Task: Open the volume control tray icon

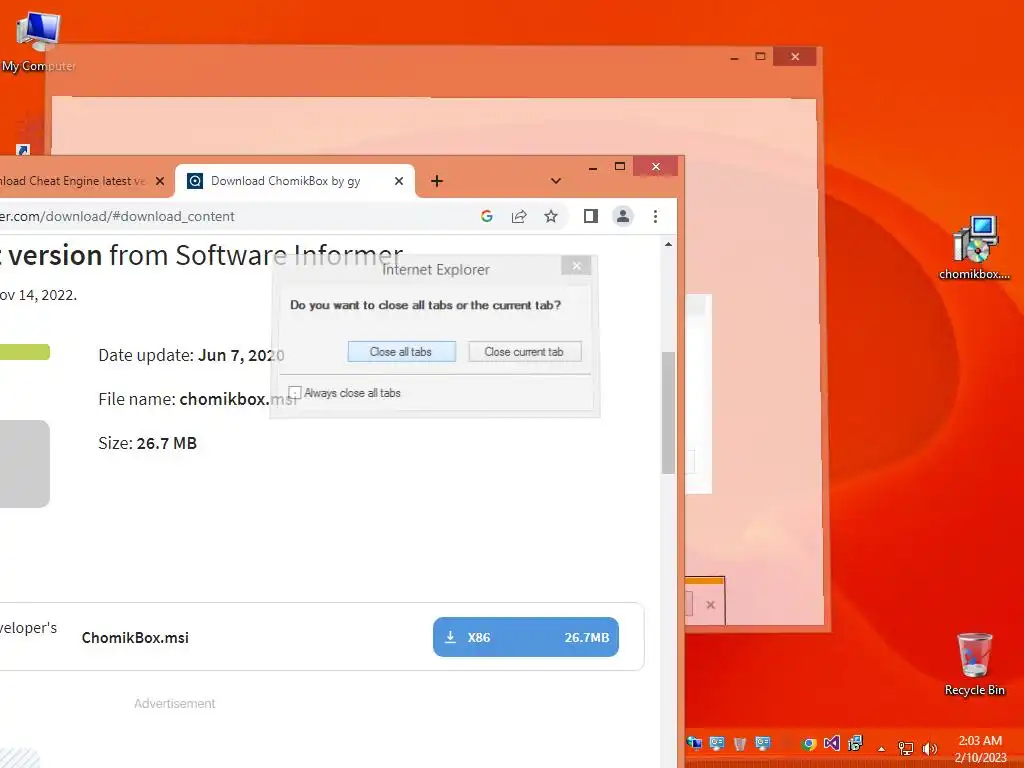Action: tap(930, 748)
